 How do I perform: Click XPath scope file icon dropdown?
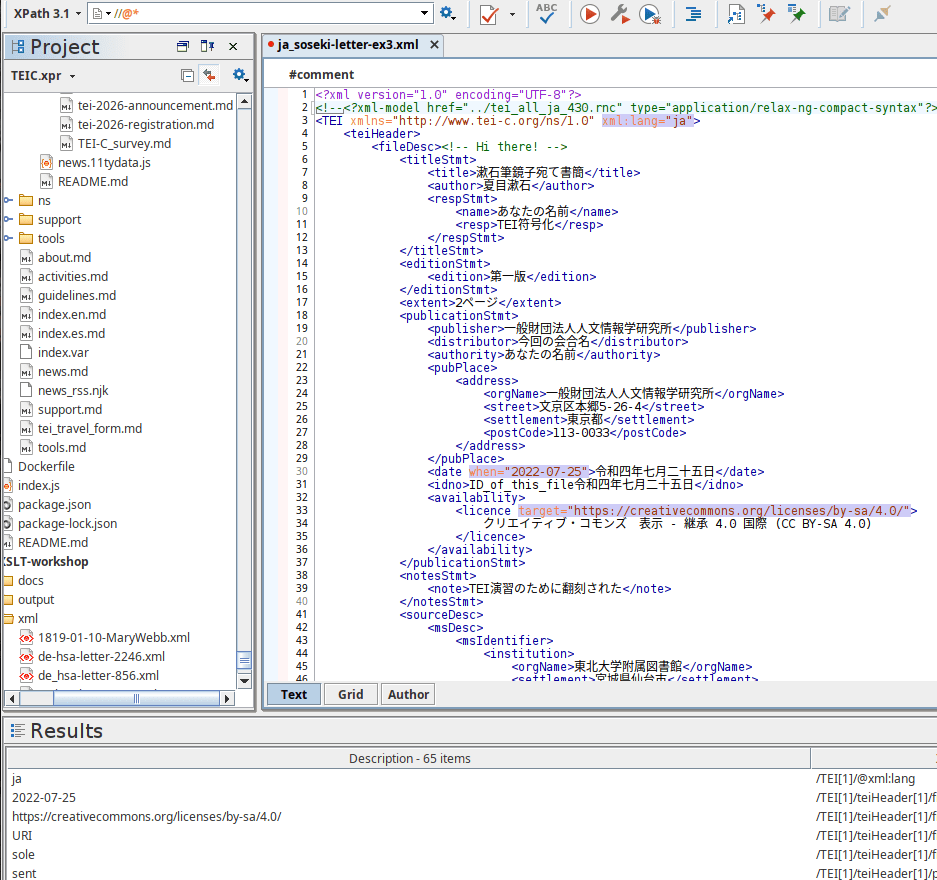click(x=101, y=13)
